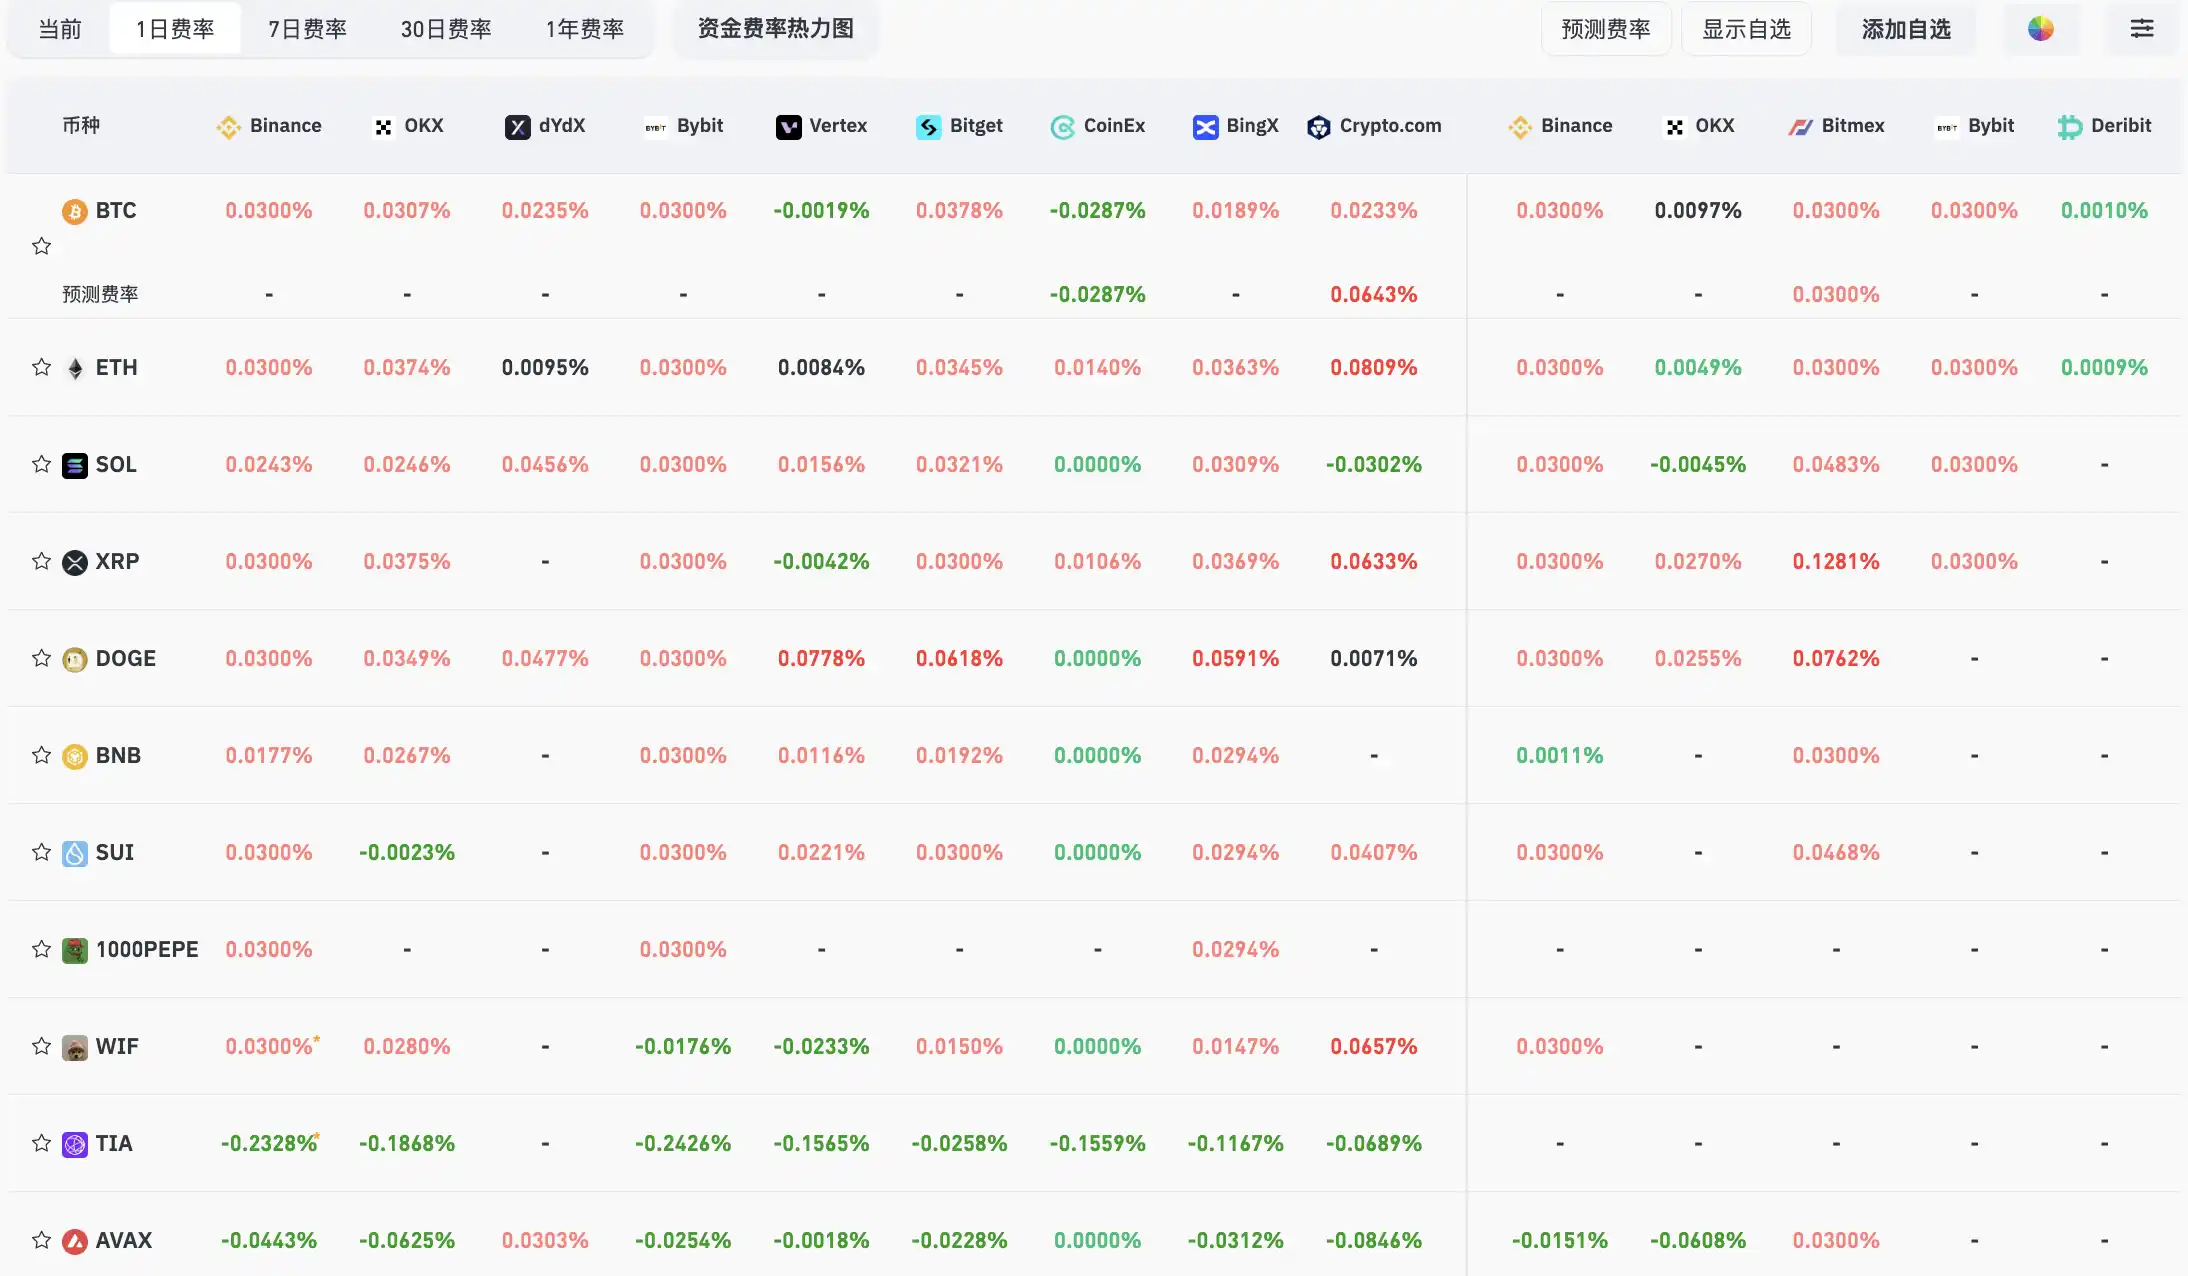The image size is (2188, 1276).
Task: Click the Solana SOL coin icon
Action: tap(75, 465)
